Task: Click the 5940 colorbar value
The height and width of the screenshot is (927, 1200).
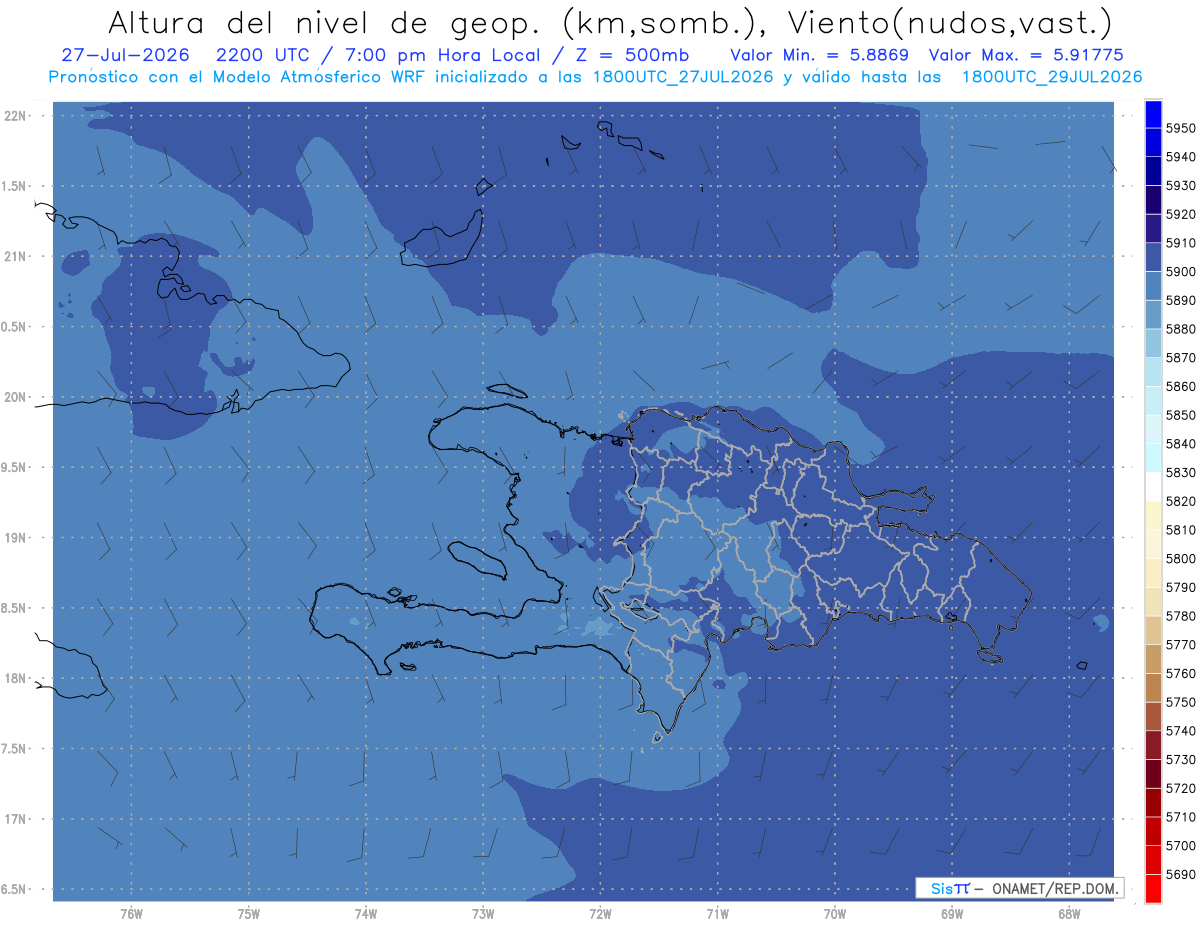Action: [1181, 157]
